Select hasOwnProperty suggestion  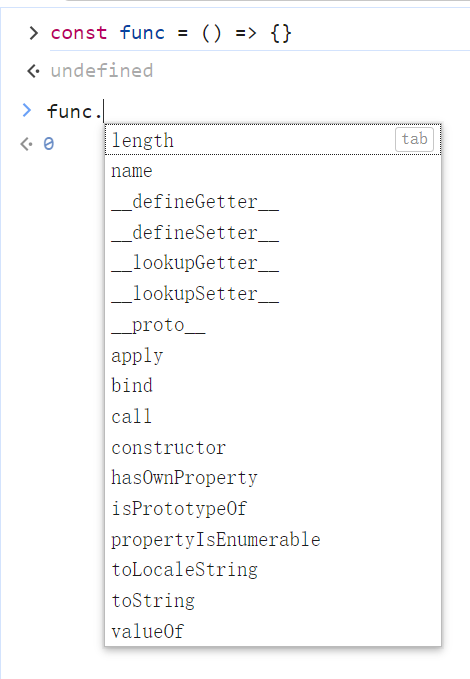click(x=273, y=478)
